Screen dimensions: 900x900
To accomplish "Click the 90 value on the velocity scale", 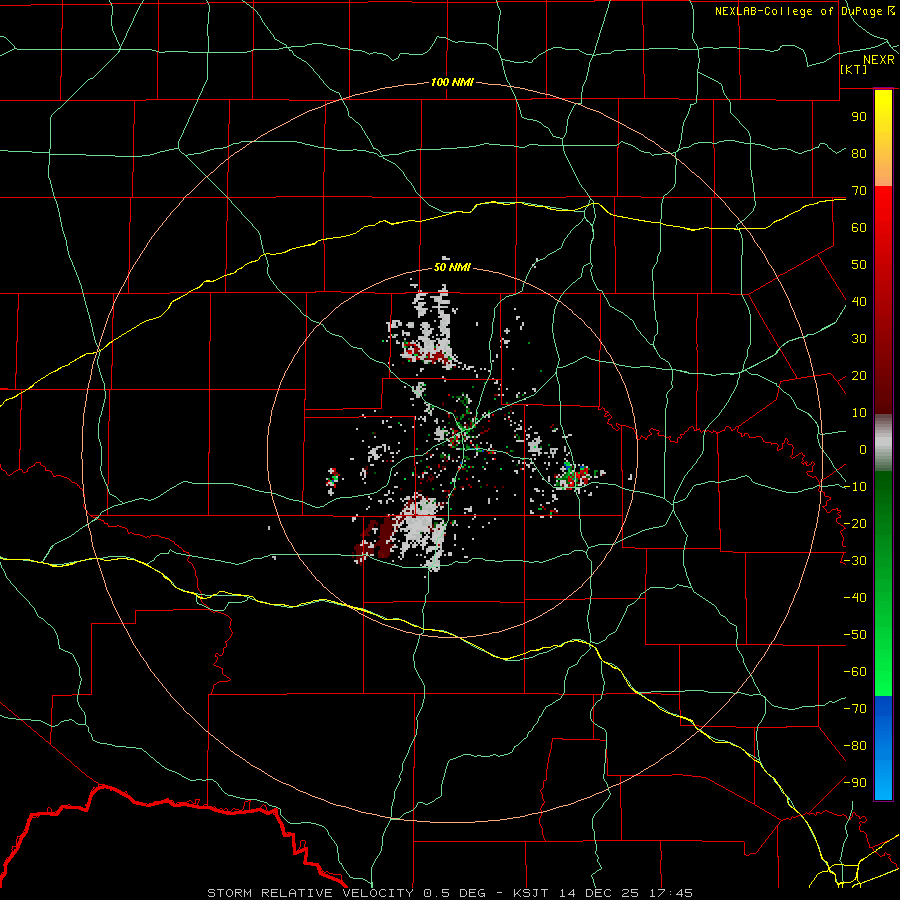I will [859, 117].
